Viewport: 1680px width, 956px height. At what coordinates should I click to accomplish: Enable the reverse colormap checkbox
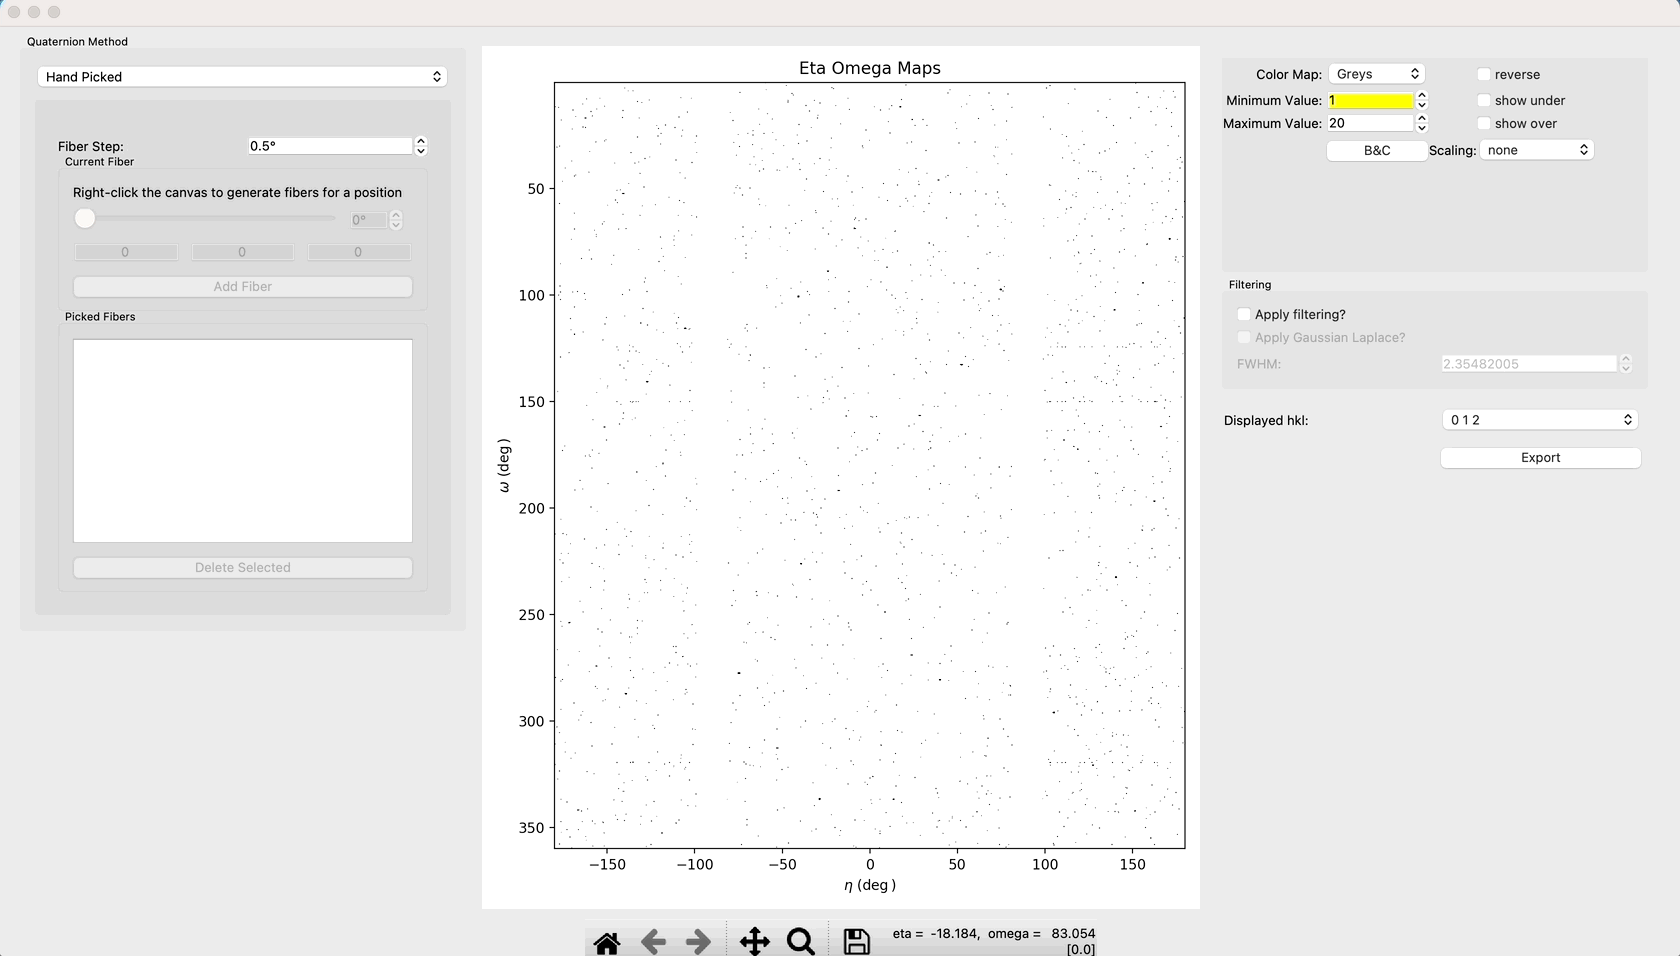(1484, 75)
